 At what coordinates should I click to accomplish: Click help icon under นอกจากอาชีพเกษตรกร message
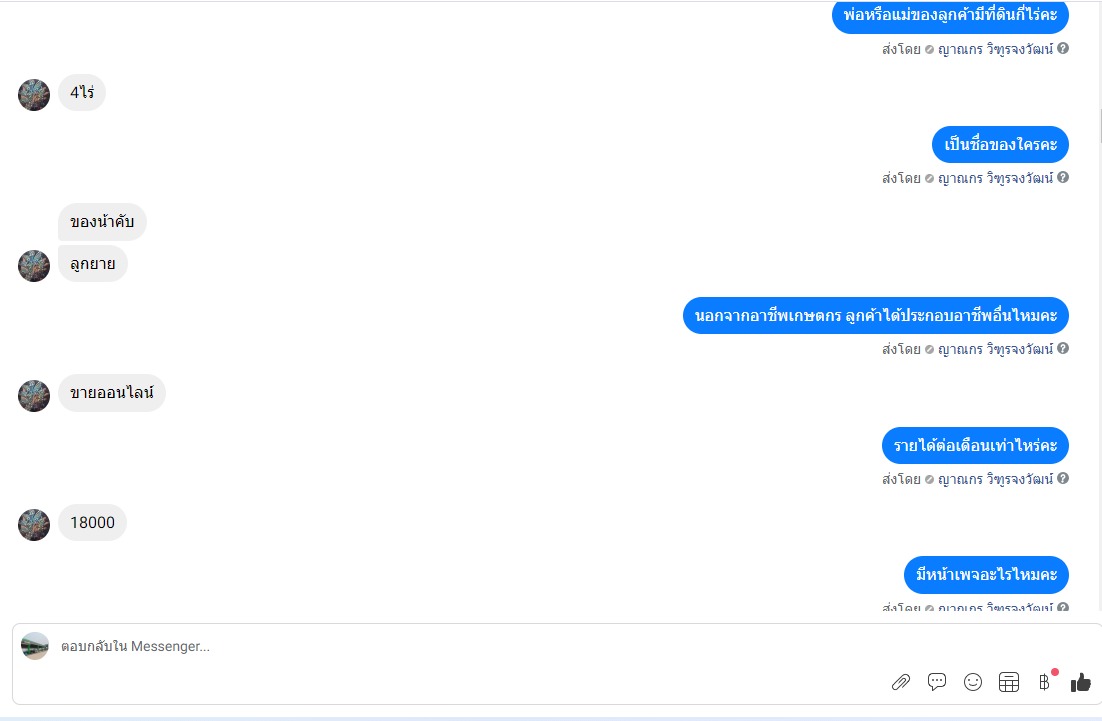(1063, 349)
